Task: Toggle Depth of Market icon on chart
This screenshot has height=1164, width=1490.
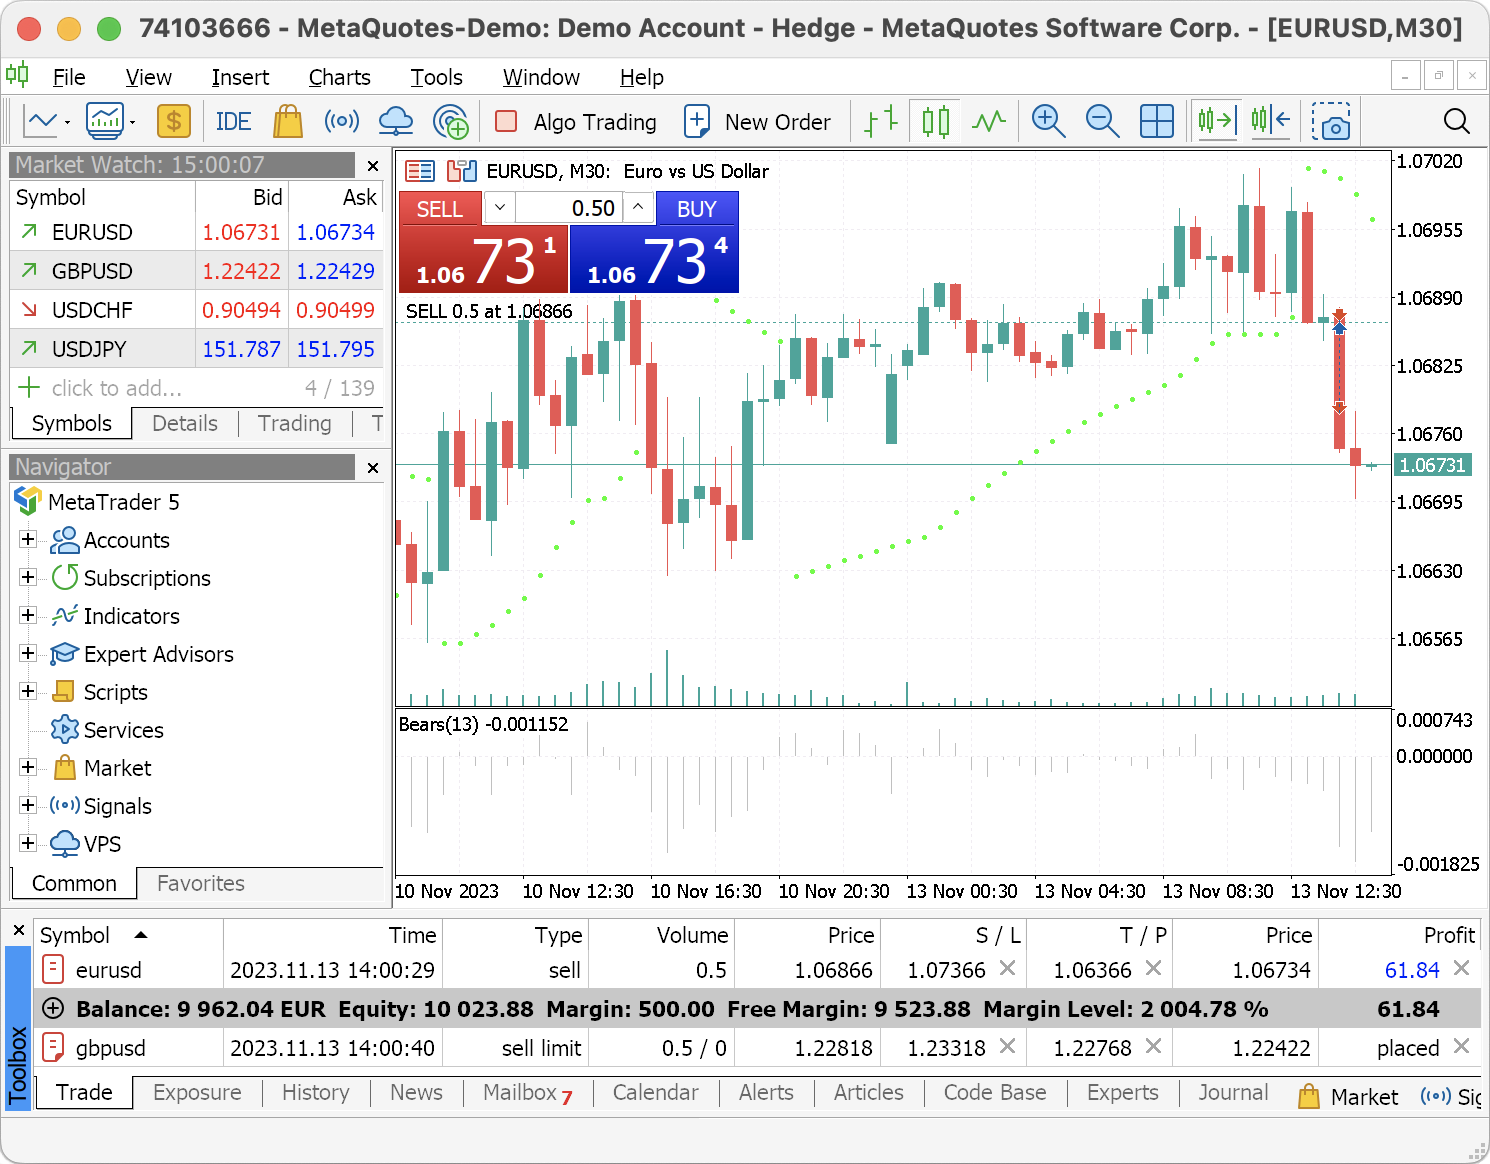Action: (x=461, y=171)
